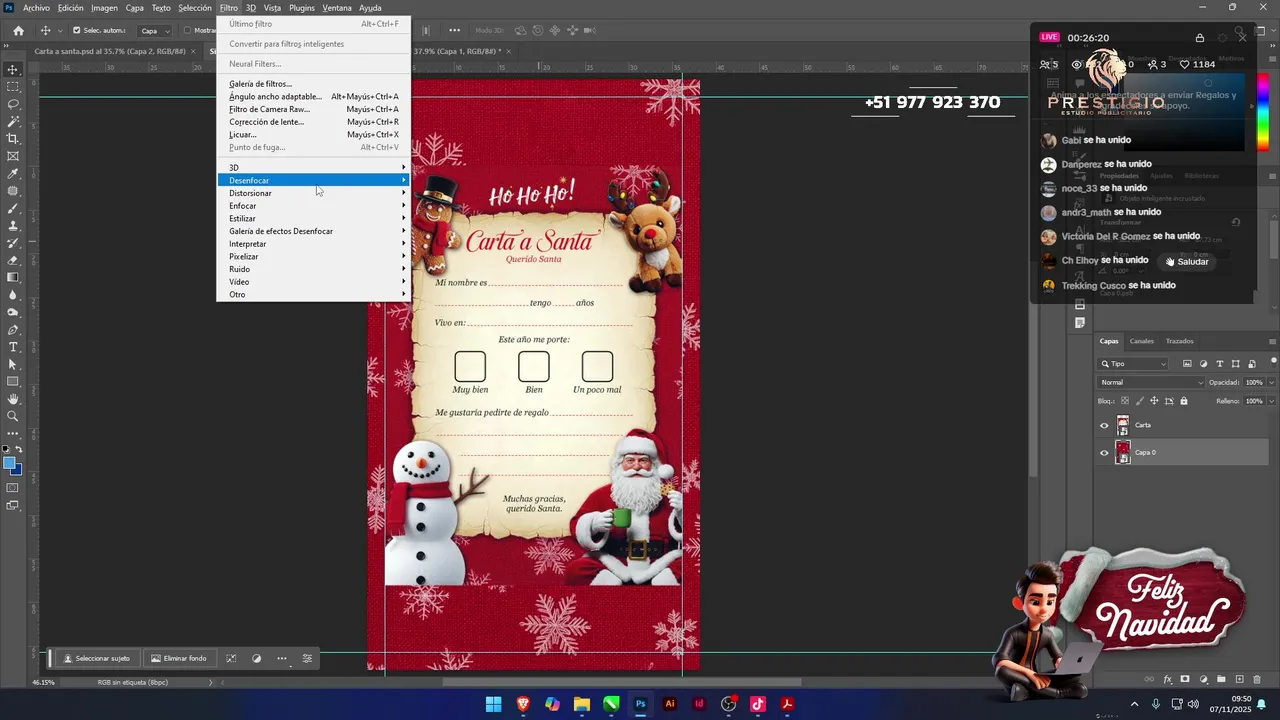Toggle lock image pixels brush icon

tap(1139, 401)
